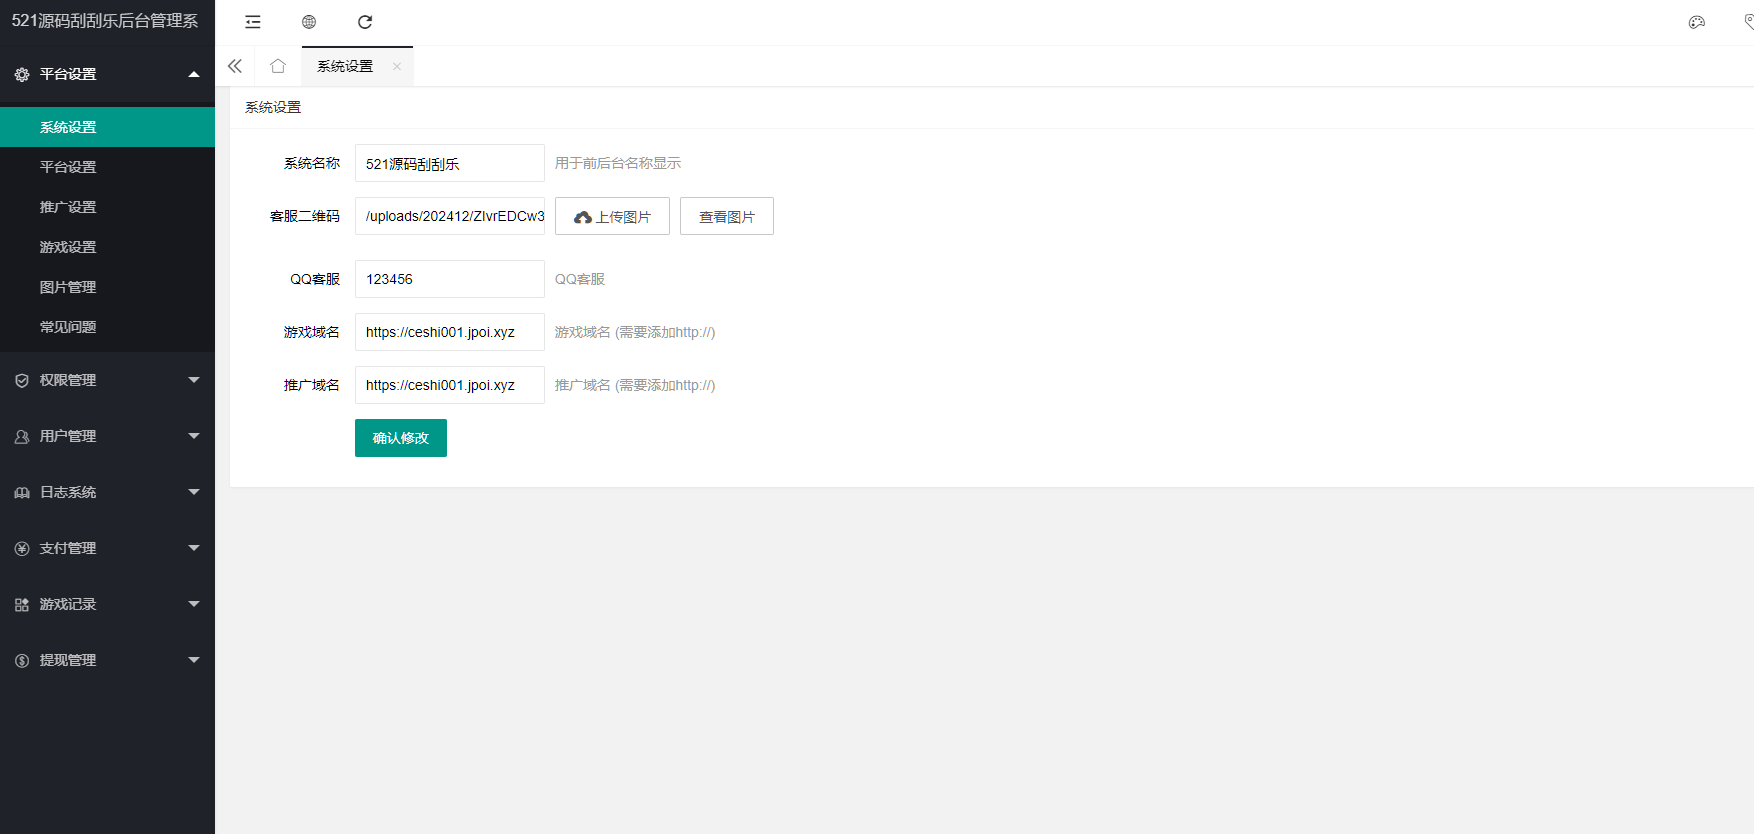Expand the 支付管理 dropdown arrow
Screen dimensions: 1754x834
tap(194, 548)
